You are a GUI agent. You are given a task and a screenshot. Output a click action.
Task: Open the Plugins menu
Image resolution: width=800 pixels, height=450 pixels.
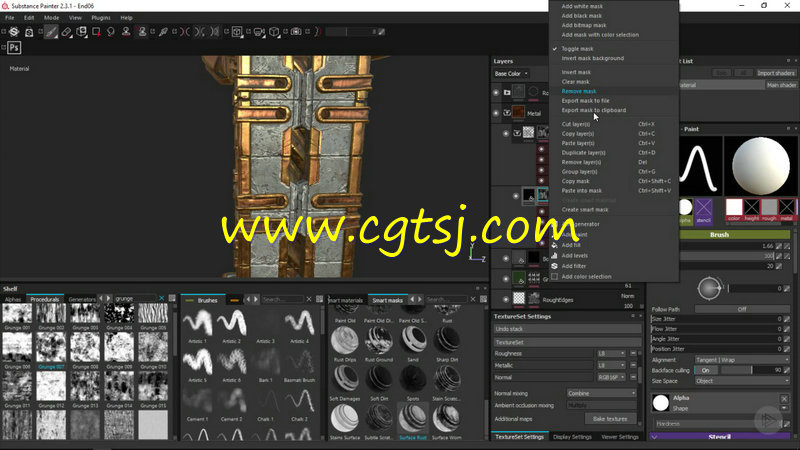click(x=101, y=18)
